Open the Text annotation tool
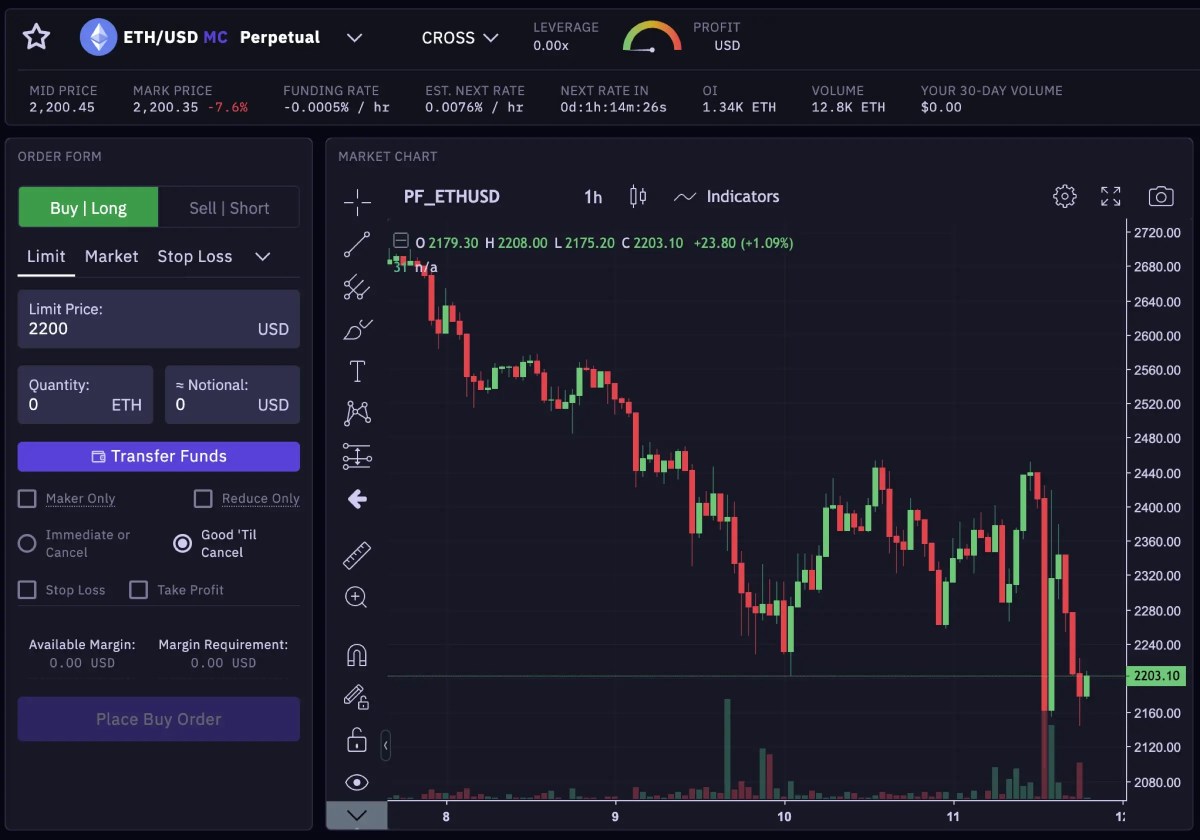 point(356,370)
